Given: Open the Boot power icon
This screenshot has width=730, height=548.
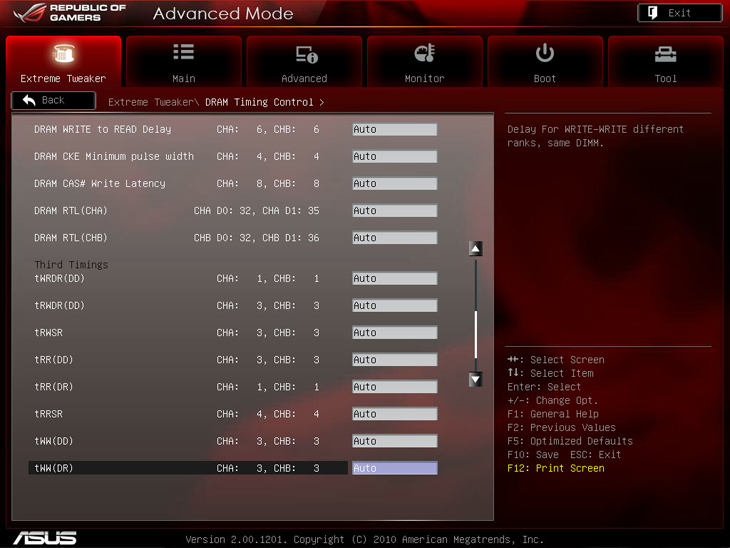Looking at the screenshot, I should tap(545, 53).
